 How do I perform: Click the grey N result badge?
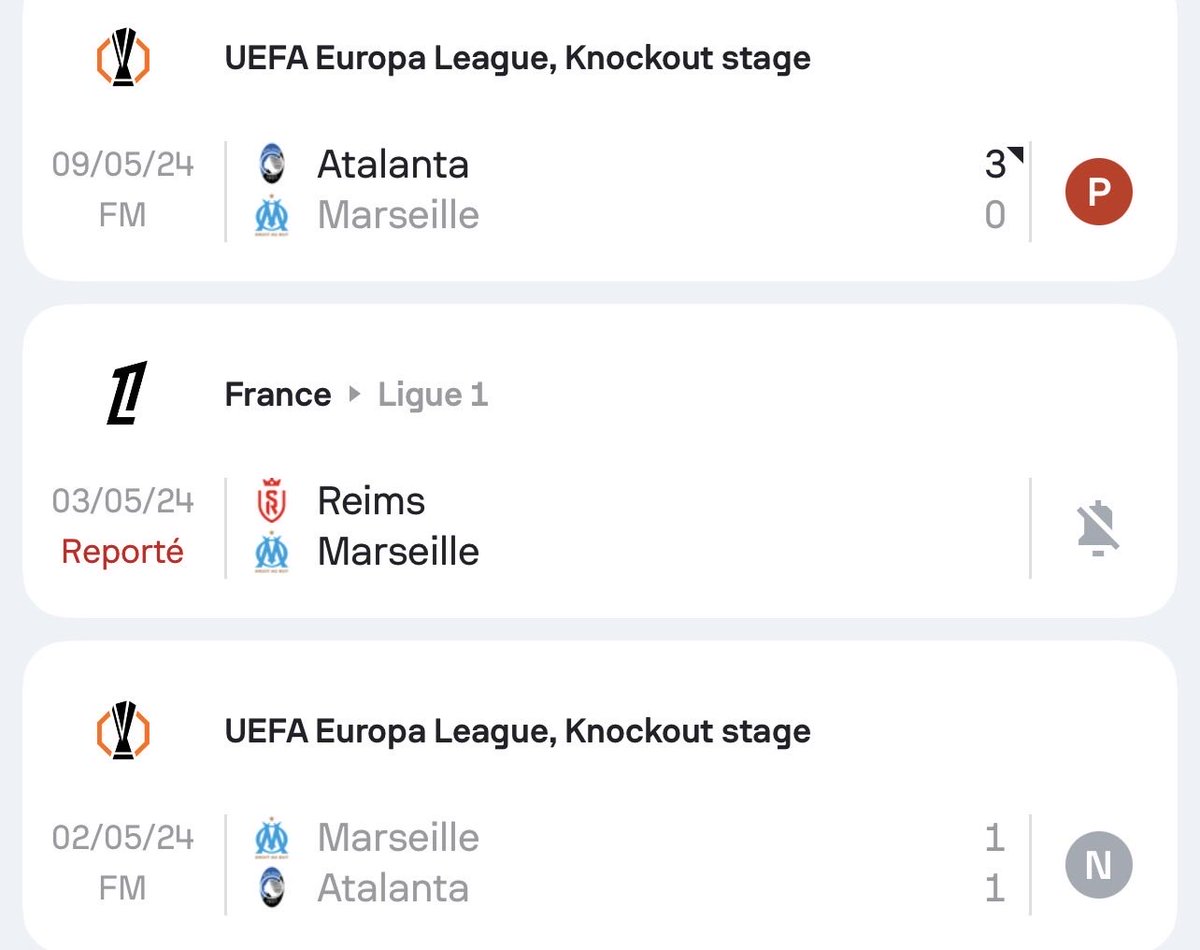(x=1098, y=864)
